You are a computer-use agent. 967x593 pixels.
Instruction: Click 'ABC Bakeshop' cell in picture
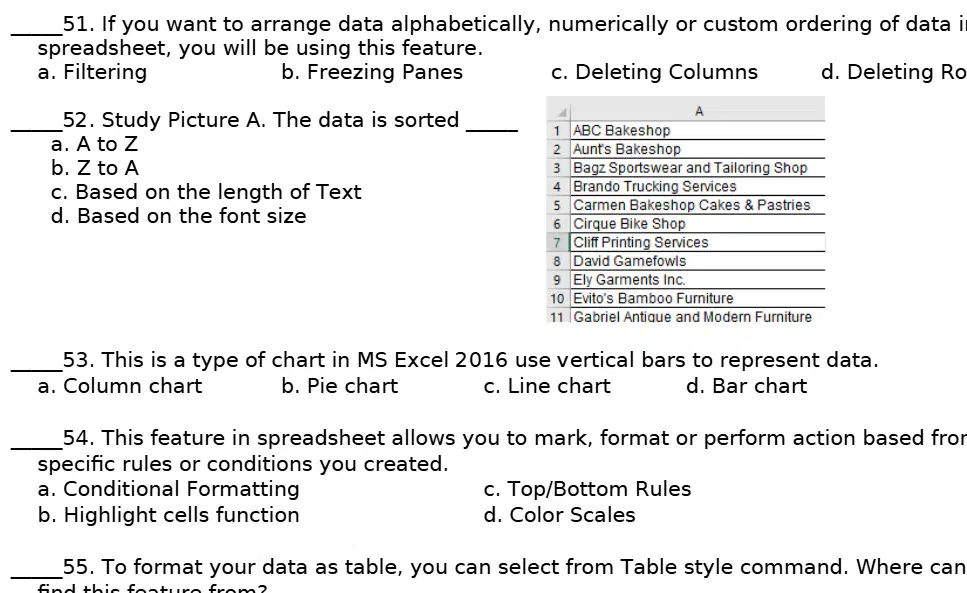pyautogui.click(x=698, y=131)
